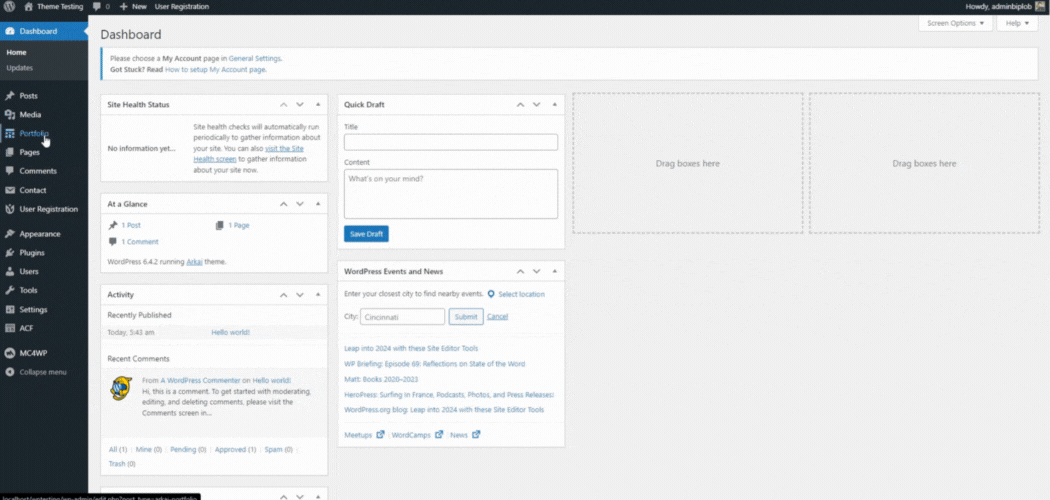
Task: Click the City input field
Action: tap(402, 317)
